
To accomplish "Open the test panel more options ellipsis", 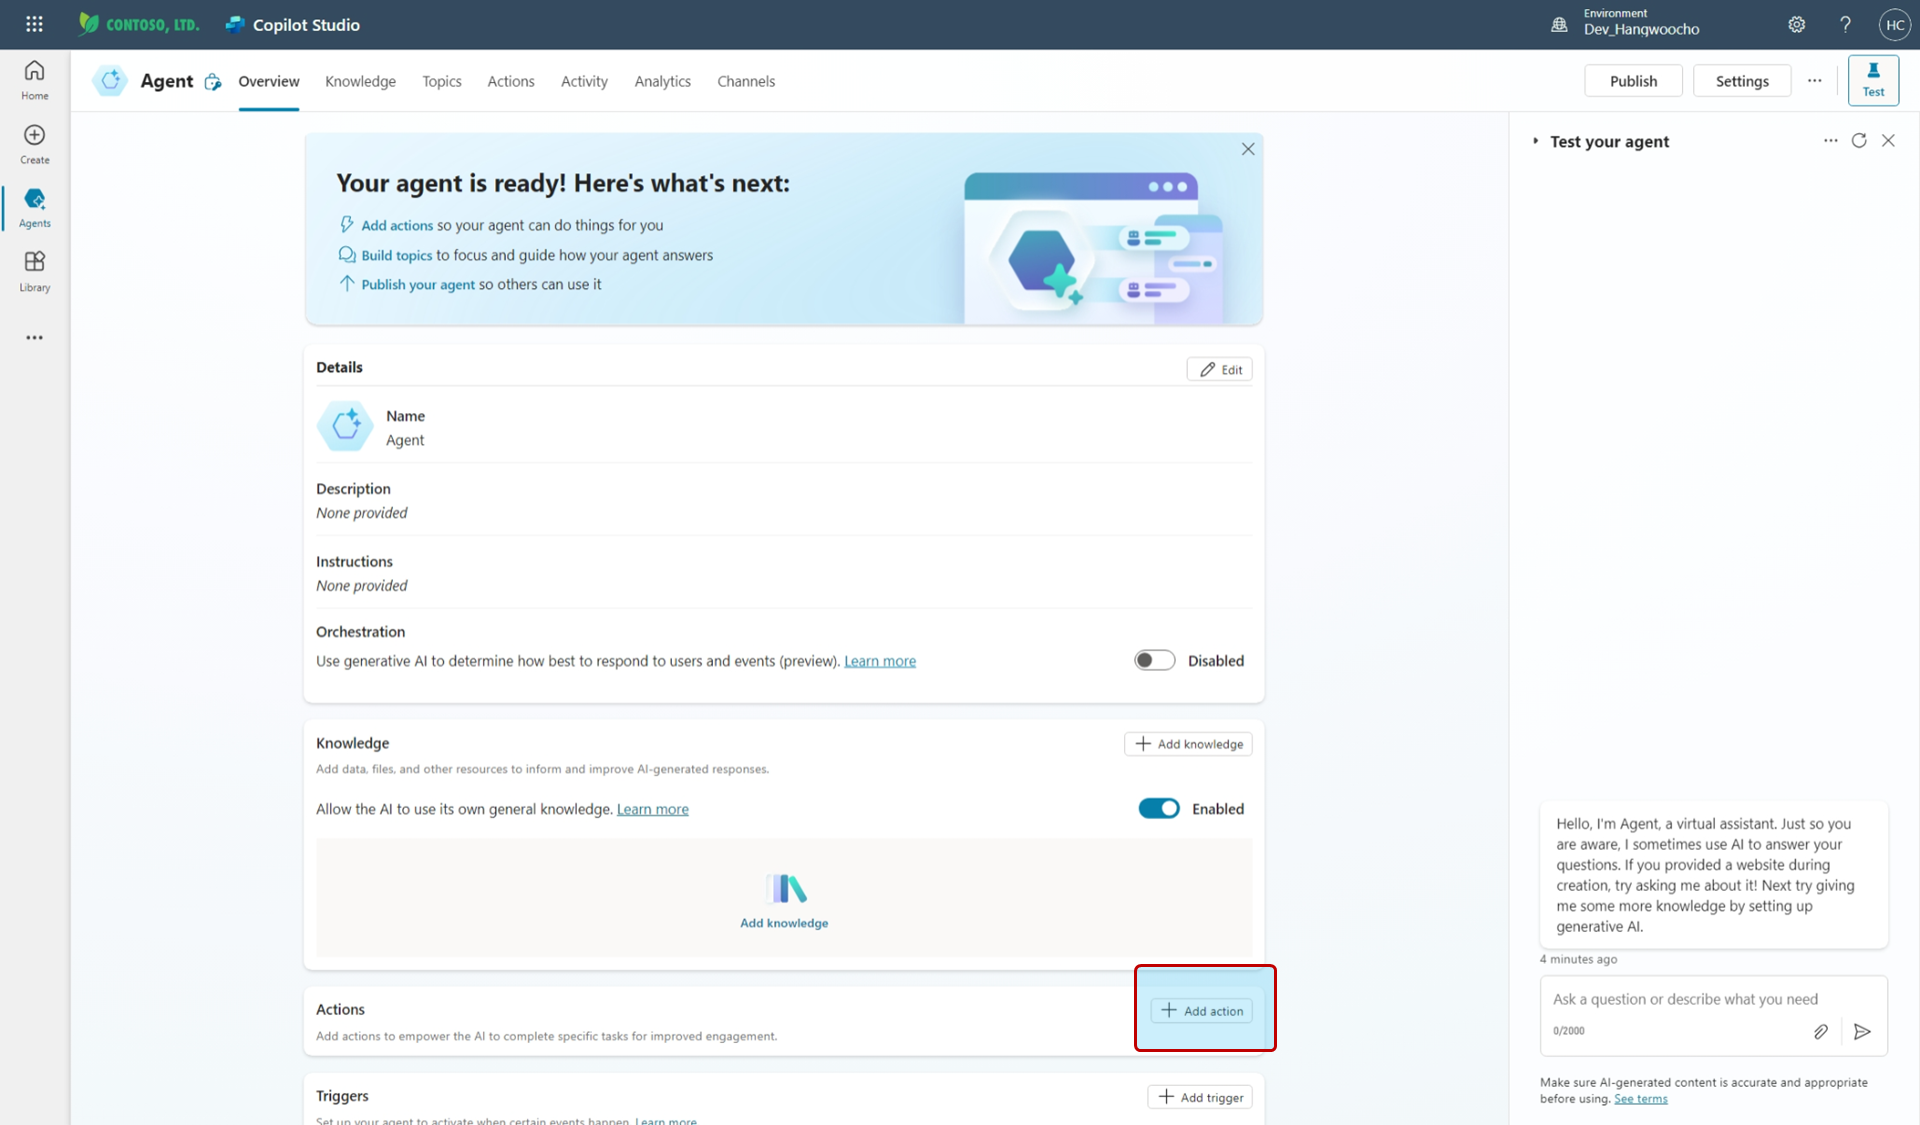I will click(1830, 141).
